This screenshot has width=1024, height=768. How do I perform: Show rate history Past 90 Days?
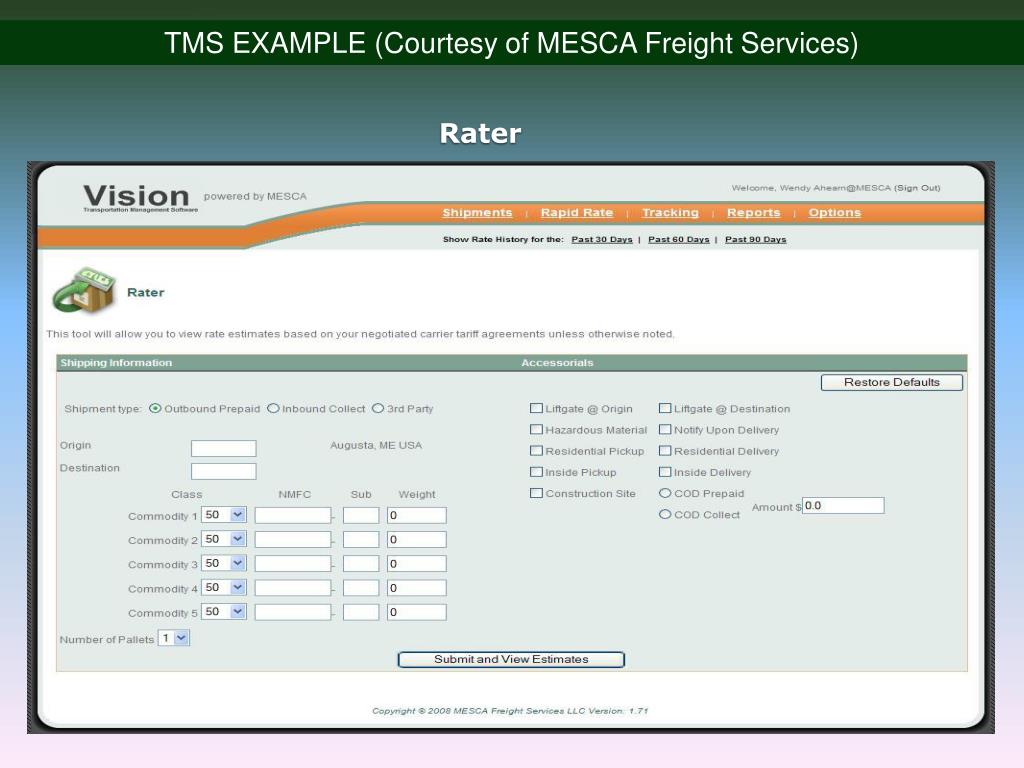[756, 240]
